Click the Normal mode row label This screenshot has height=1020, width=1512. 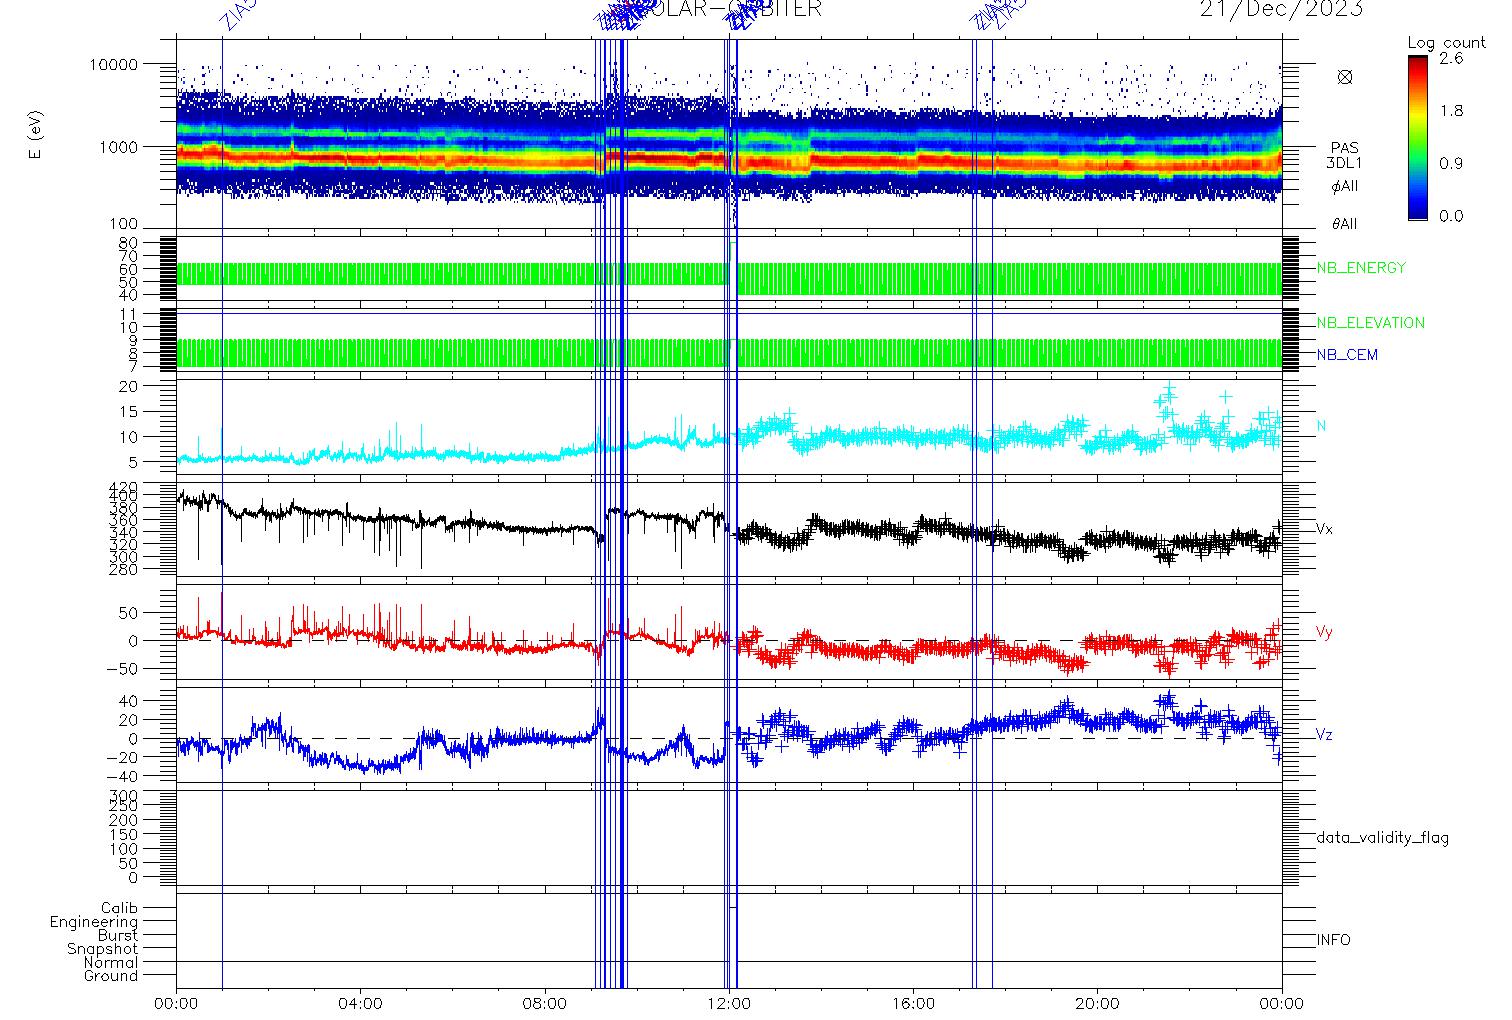coord(112,962)
